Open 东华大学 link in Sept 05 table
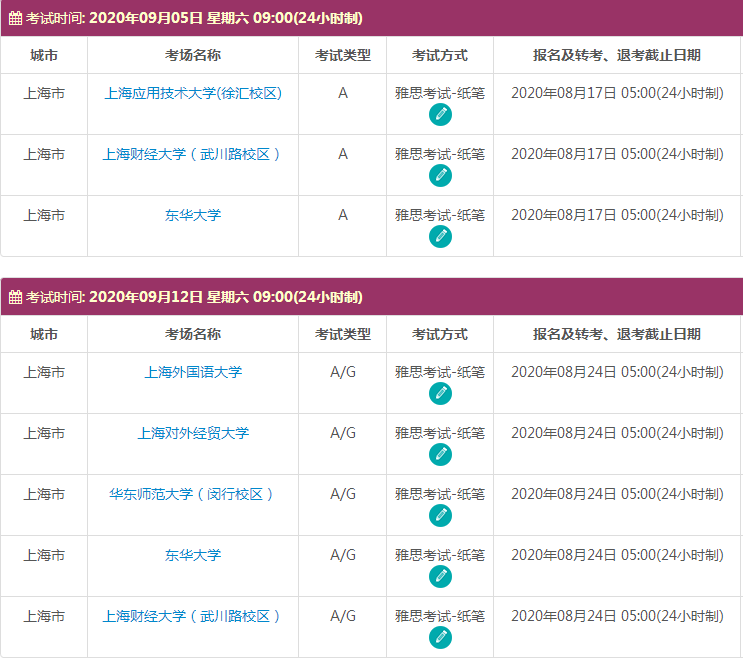This screenshot has height=659, width=743. coord(193,216)
